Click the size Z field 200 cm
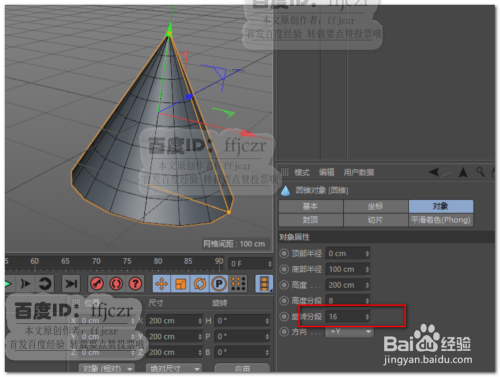This screenshot has height=377, width=500. click(174, 352)
